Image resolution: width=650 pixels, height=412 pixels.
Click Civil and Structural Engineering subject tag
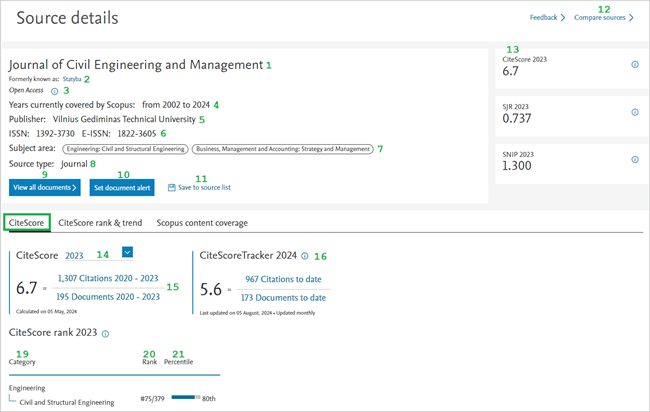(x=125, y=149)
